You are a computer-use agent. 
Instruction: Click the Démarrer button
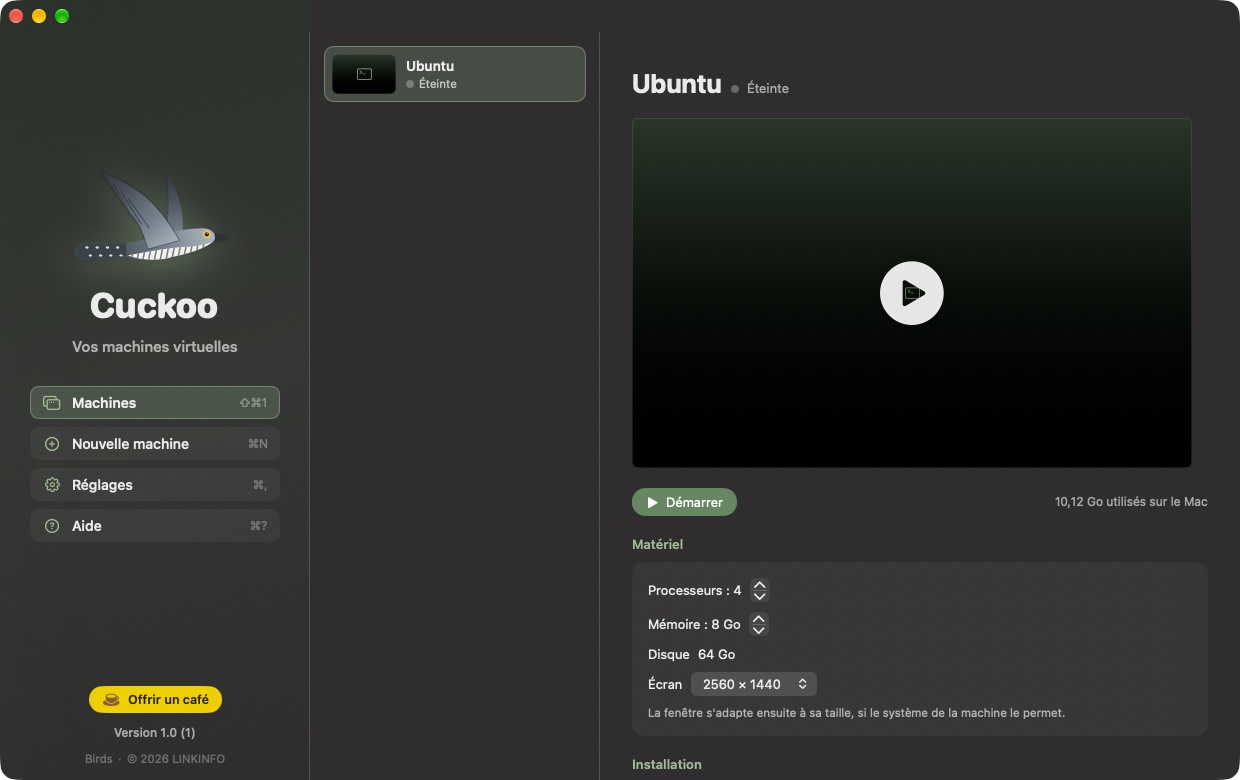tap(684, 502)
